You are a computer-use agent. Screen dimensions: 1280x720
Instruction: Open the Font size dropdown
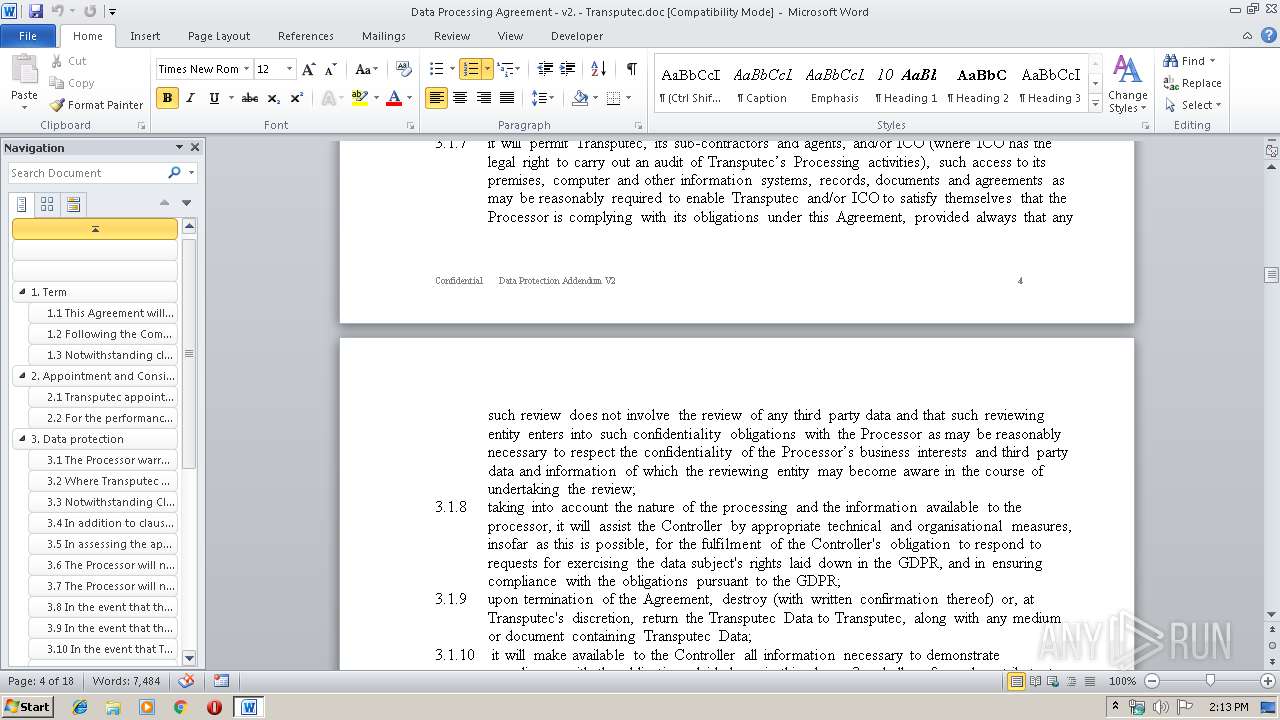tap(290, 69)
